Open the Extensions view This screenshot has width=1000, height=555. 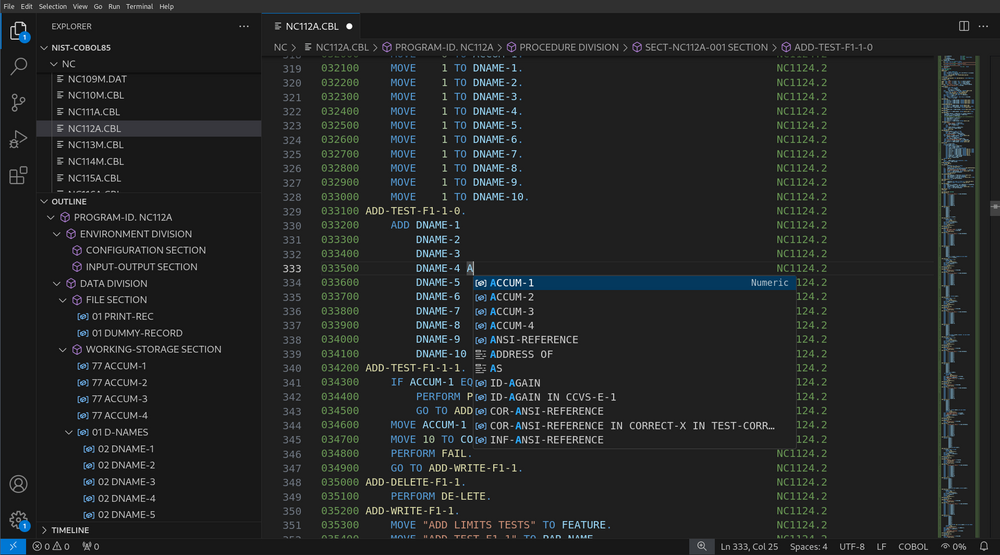18,176
